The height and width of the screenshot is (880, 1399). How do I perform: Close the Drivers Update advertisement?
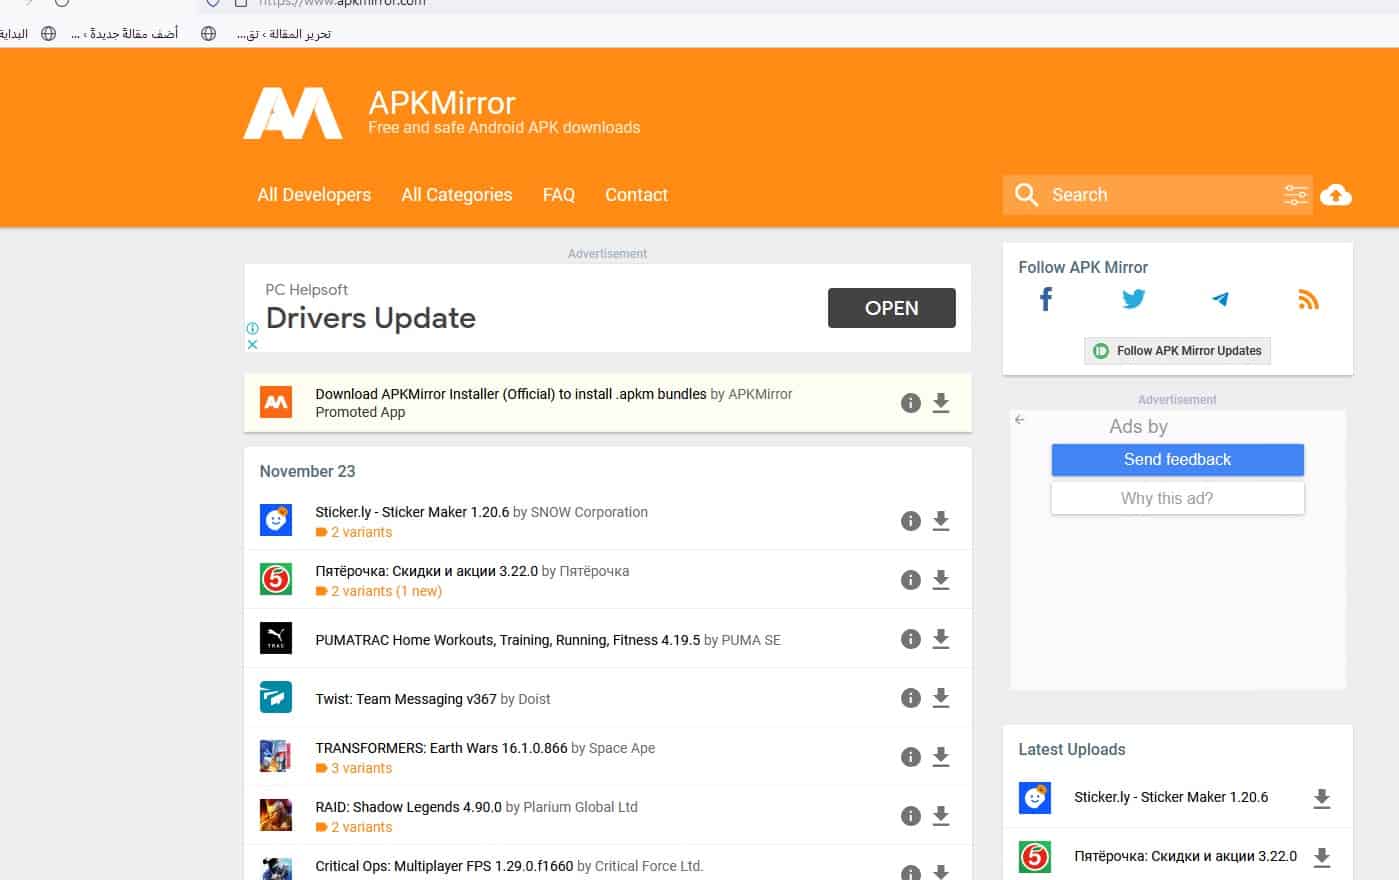click(x=253, y=344)
